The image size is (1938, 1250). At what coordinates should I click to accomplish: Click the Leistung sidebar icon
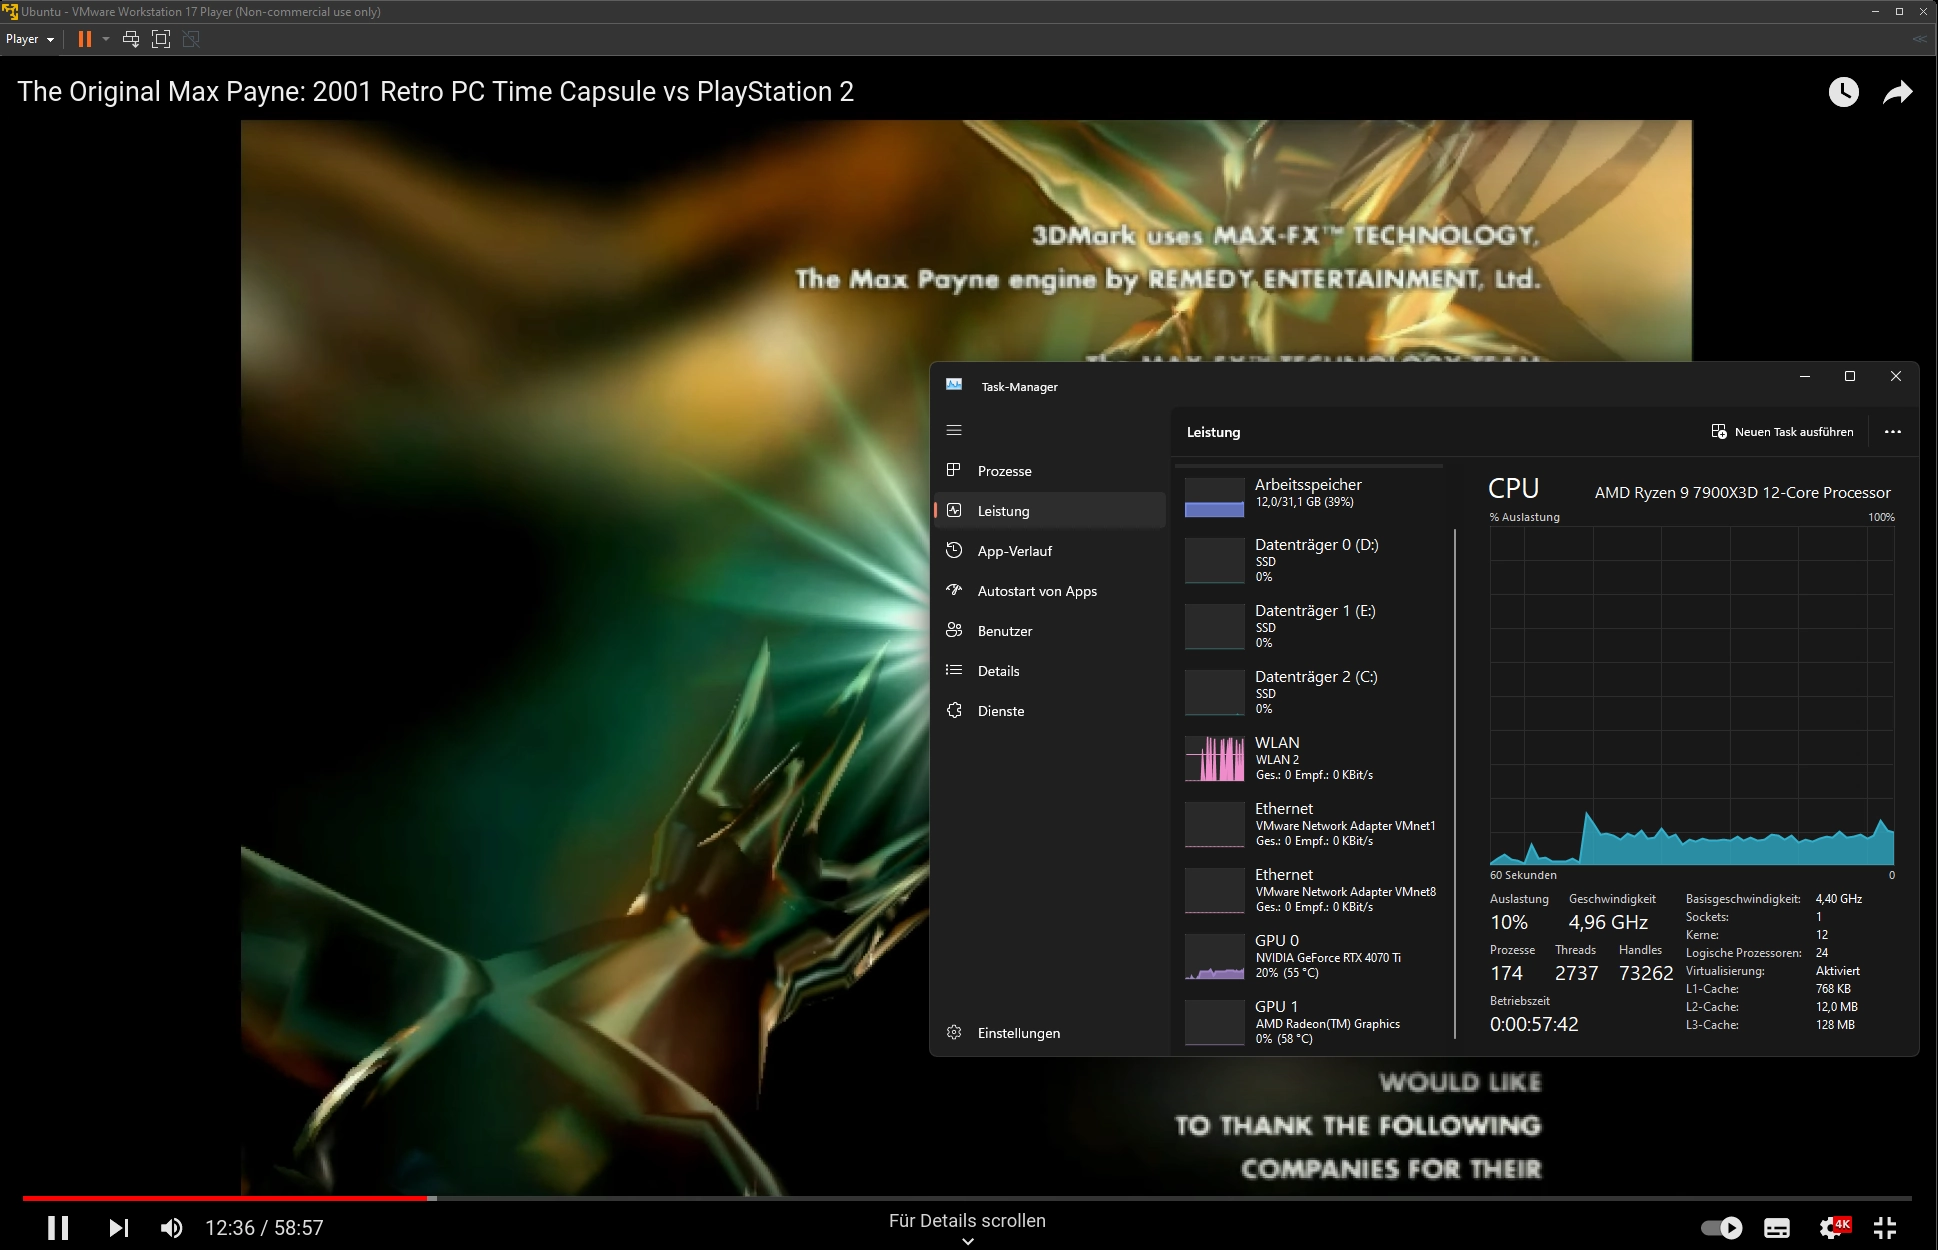954,510
